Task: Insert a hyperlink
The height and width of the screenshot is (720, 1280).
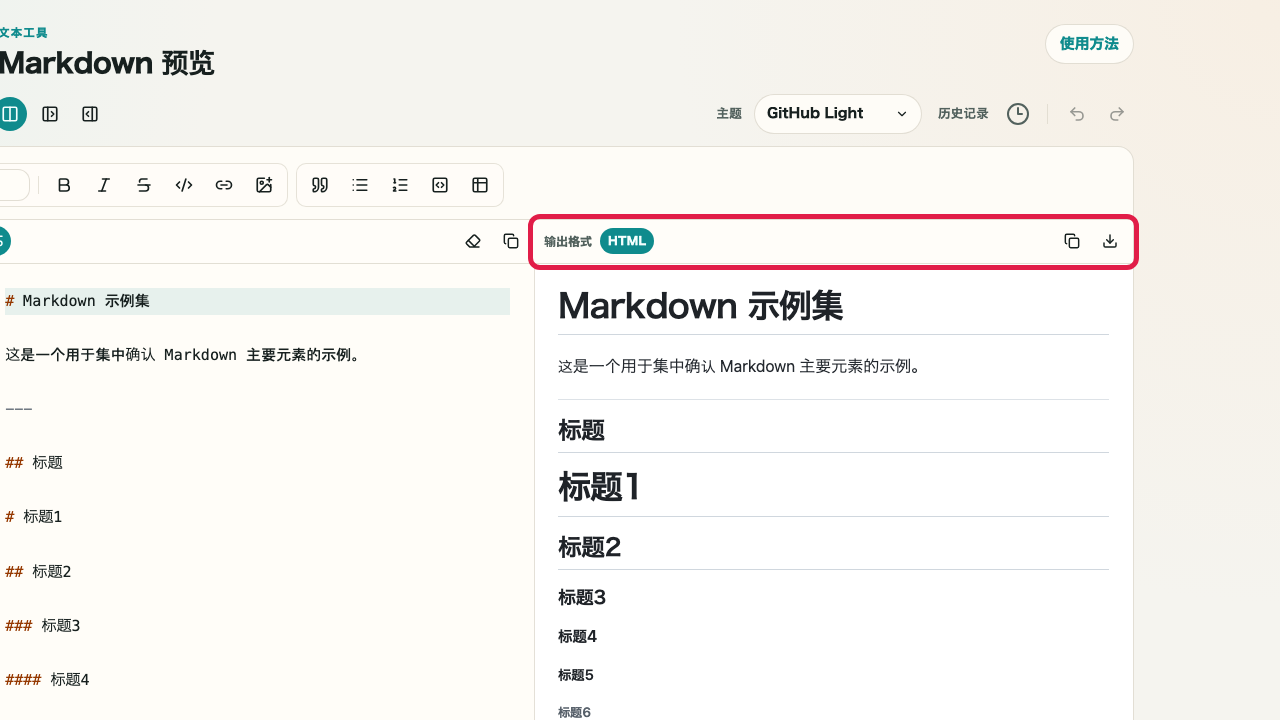Action: pos(224,185)
